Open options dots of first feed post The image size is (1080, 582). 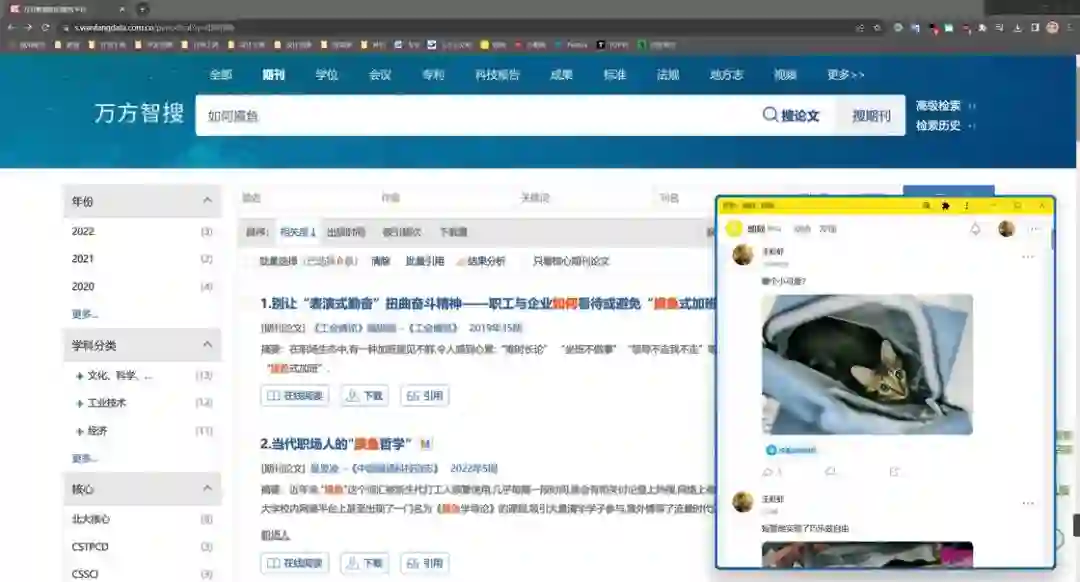1028,257
